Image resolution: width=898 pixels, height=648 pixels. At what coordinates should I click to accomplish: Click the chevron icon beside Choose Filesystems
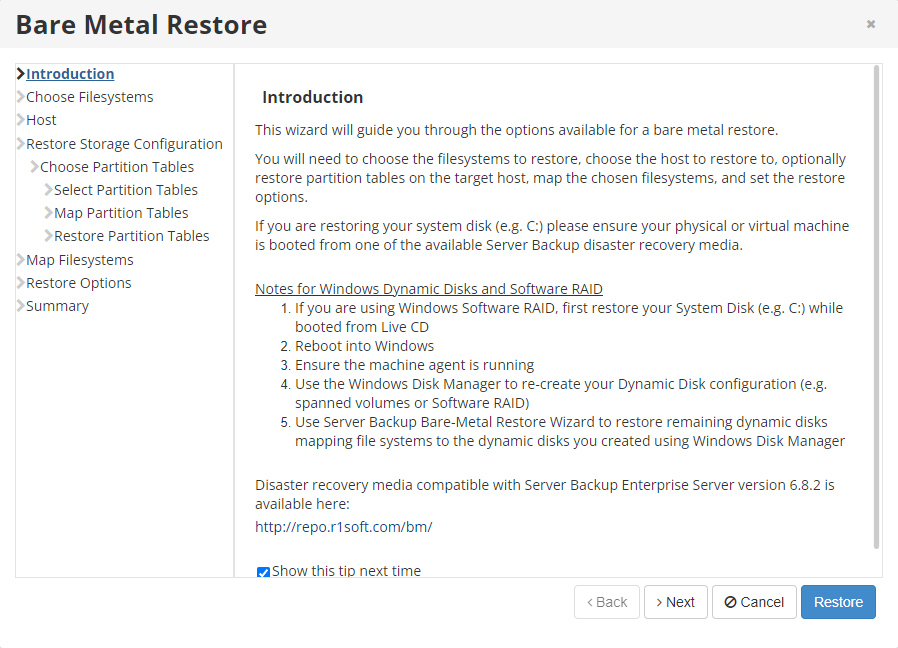pos(20,97)
